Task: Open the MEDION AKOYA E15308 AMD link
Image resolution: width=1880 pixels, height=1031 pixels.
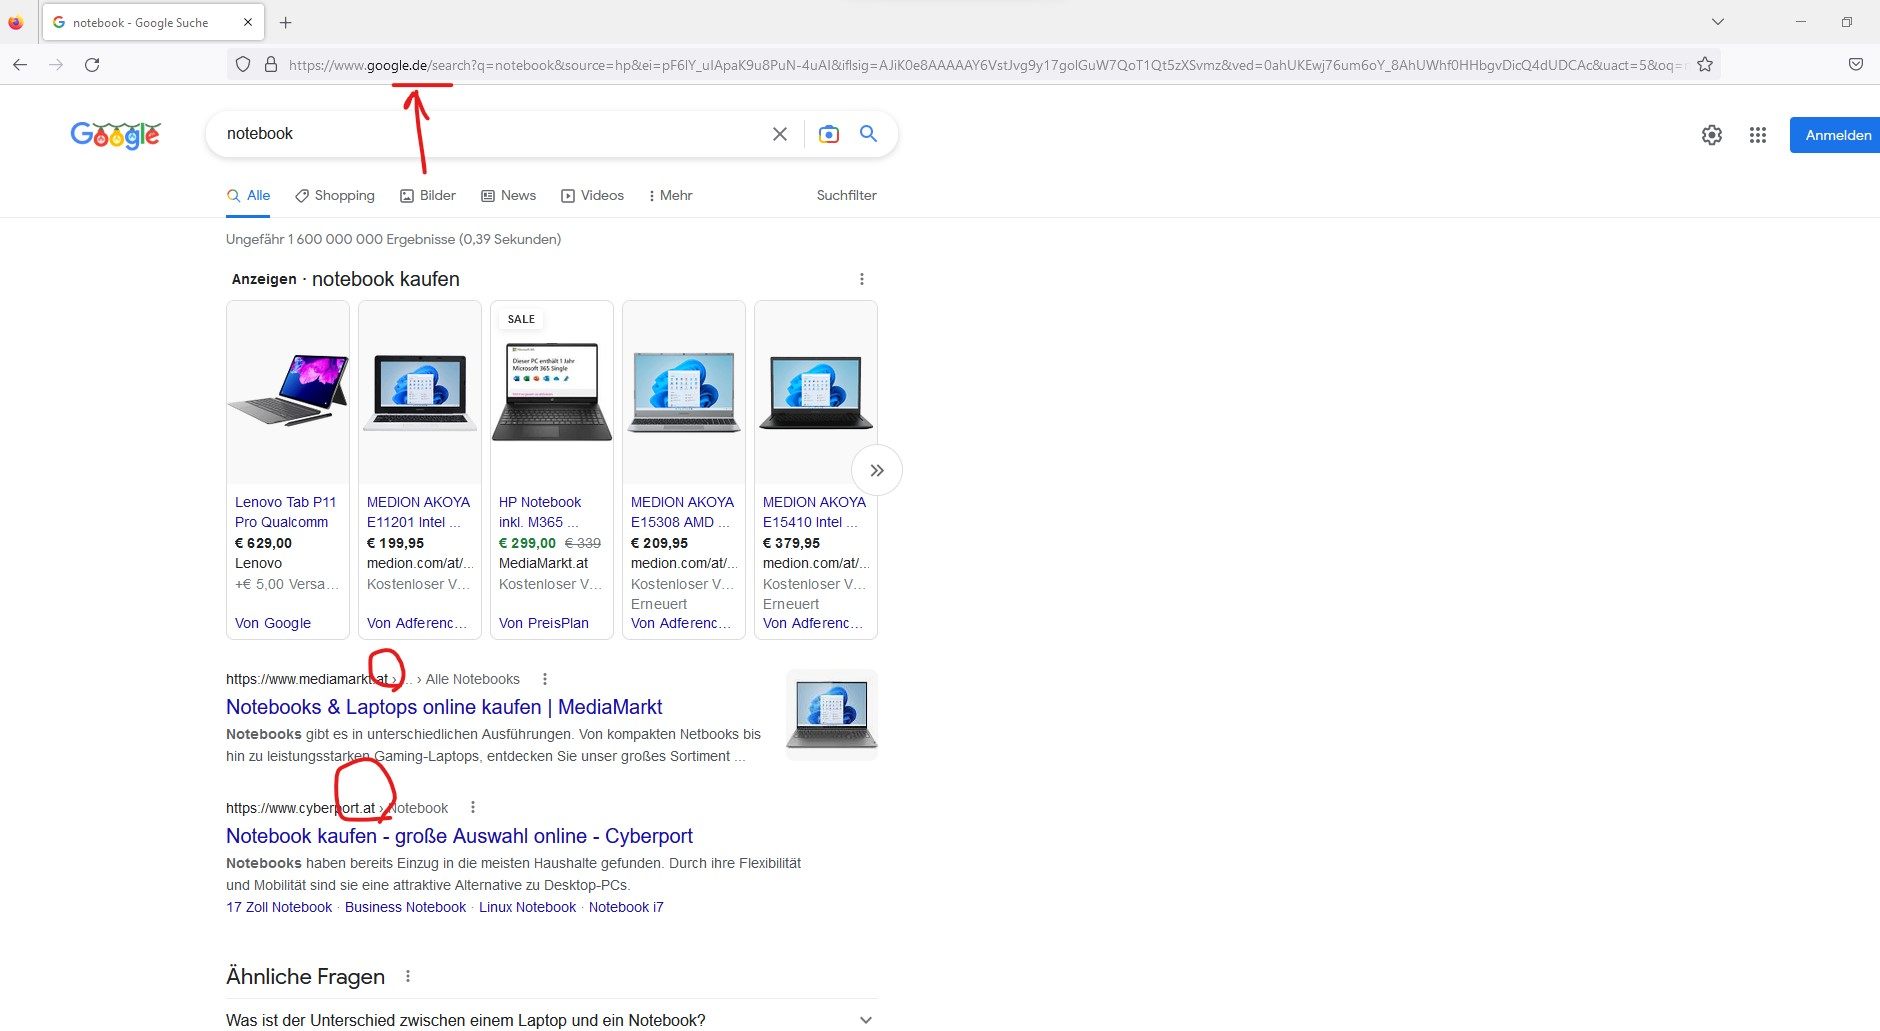Action: tap(682, 512)
